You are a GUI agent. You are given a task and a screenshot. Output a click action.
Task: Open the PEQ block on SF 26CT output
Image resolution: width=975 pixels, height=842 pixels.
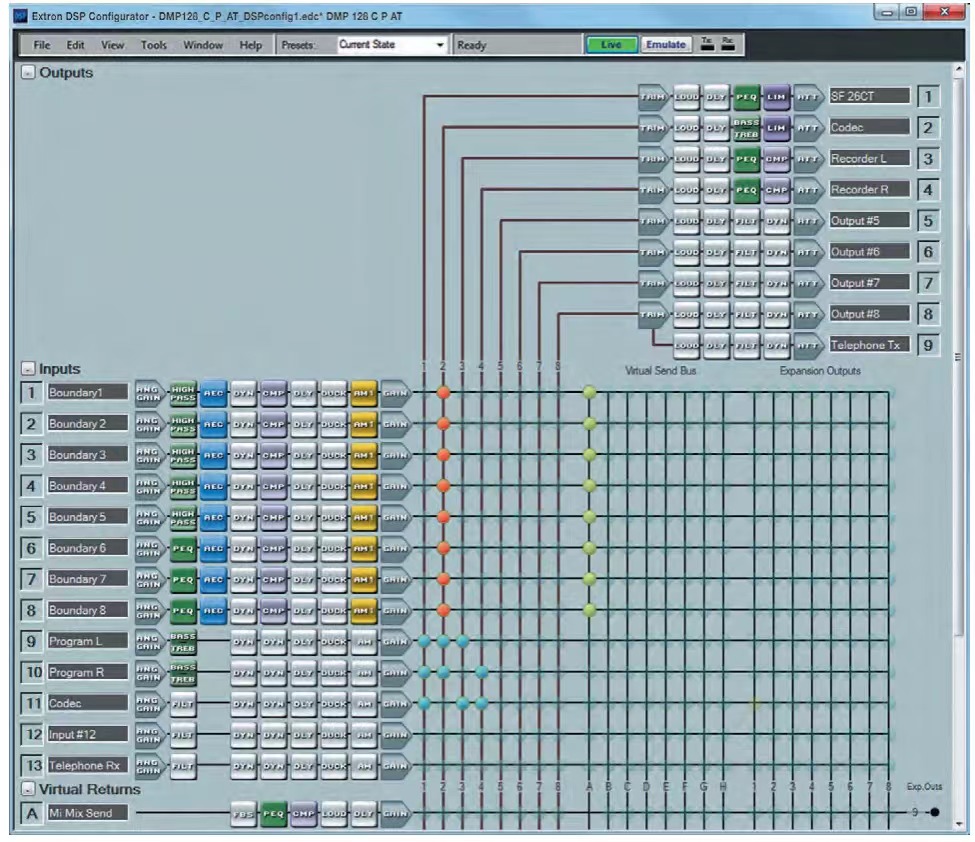click(x=746, y=96)
